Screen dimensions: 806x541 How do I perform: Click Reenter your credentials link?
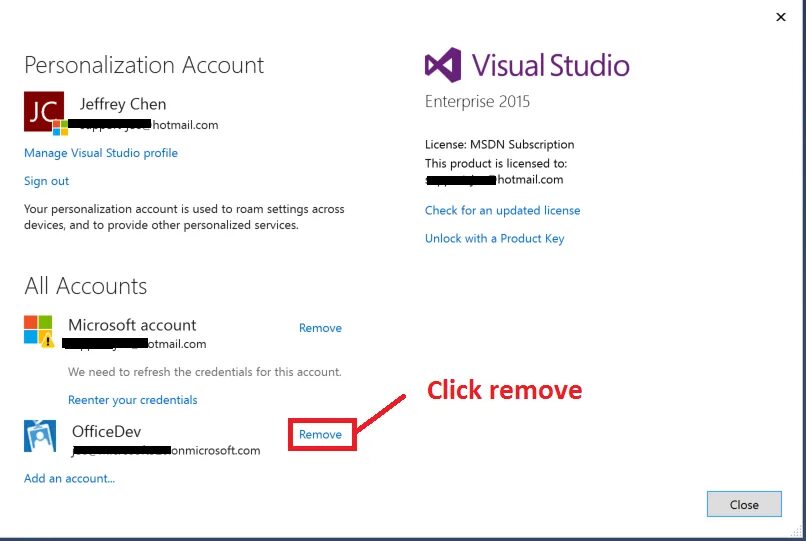coord(133,400)
